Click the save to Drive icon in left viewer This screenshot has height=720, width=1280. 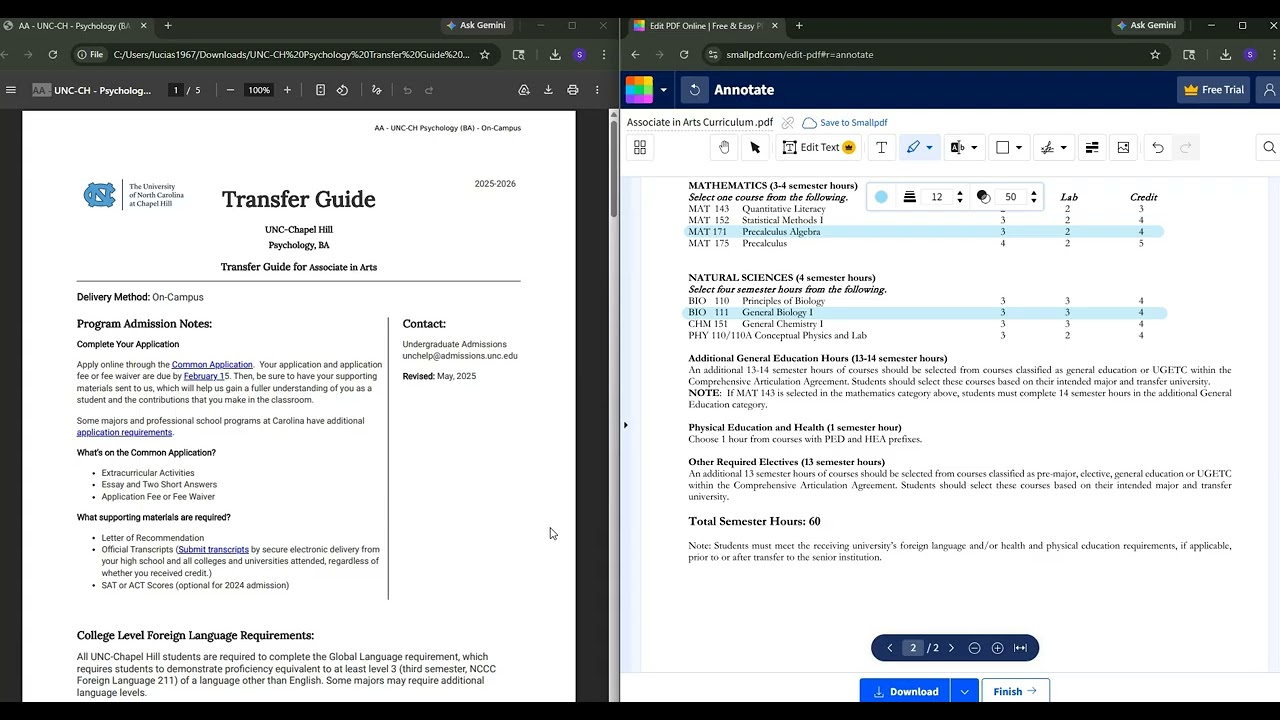coord(523,90)
